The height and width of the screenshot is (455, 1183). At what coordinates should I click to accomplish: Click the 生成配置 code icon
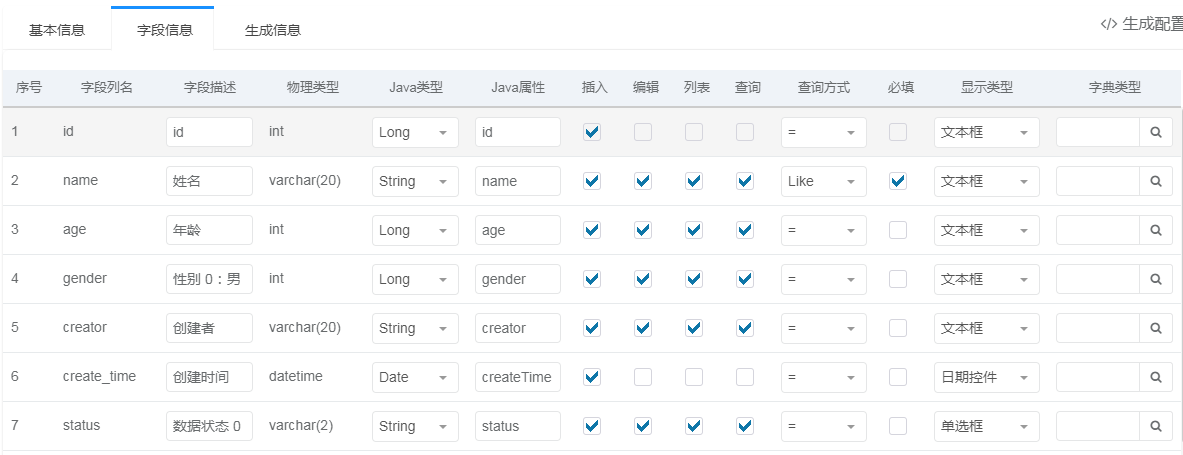pyautogui.click(x=1108, y=24)
